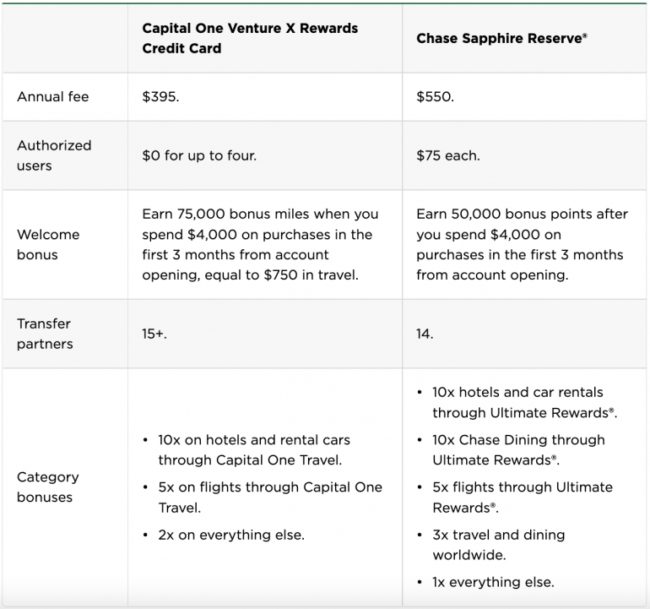Screen dimensions: 650x609
Task: Click the Category bonuses row label
Action: click(48, 487)
